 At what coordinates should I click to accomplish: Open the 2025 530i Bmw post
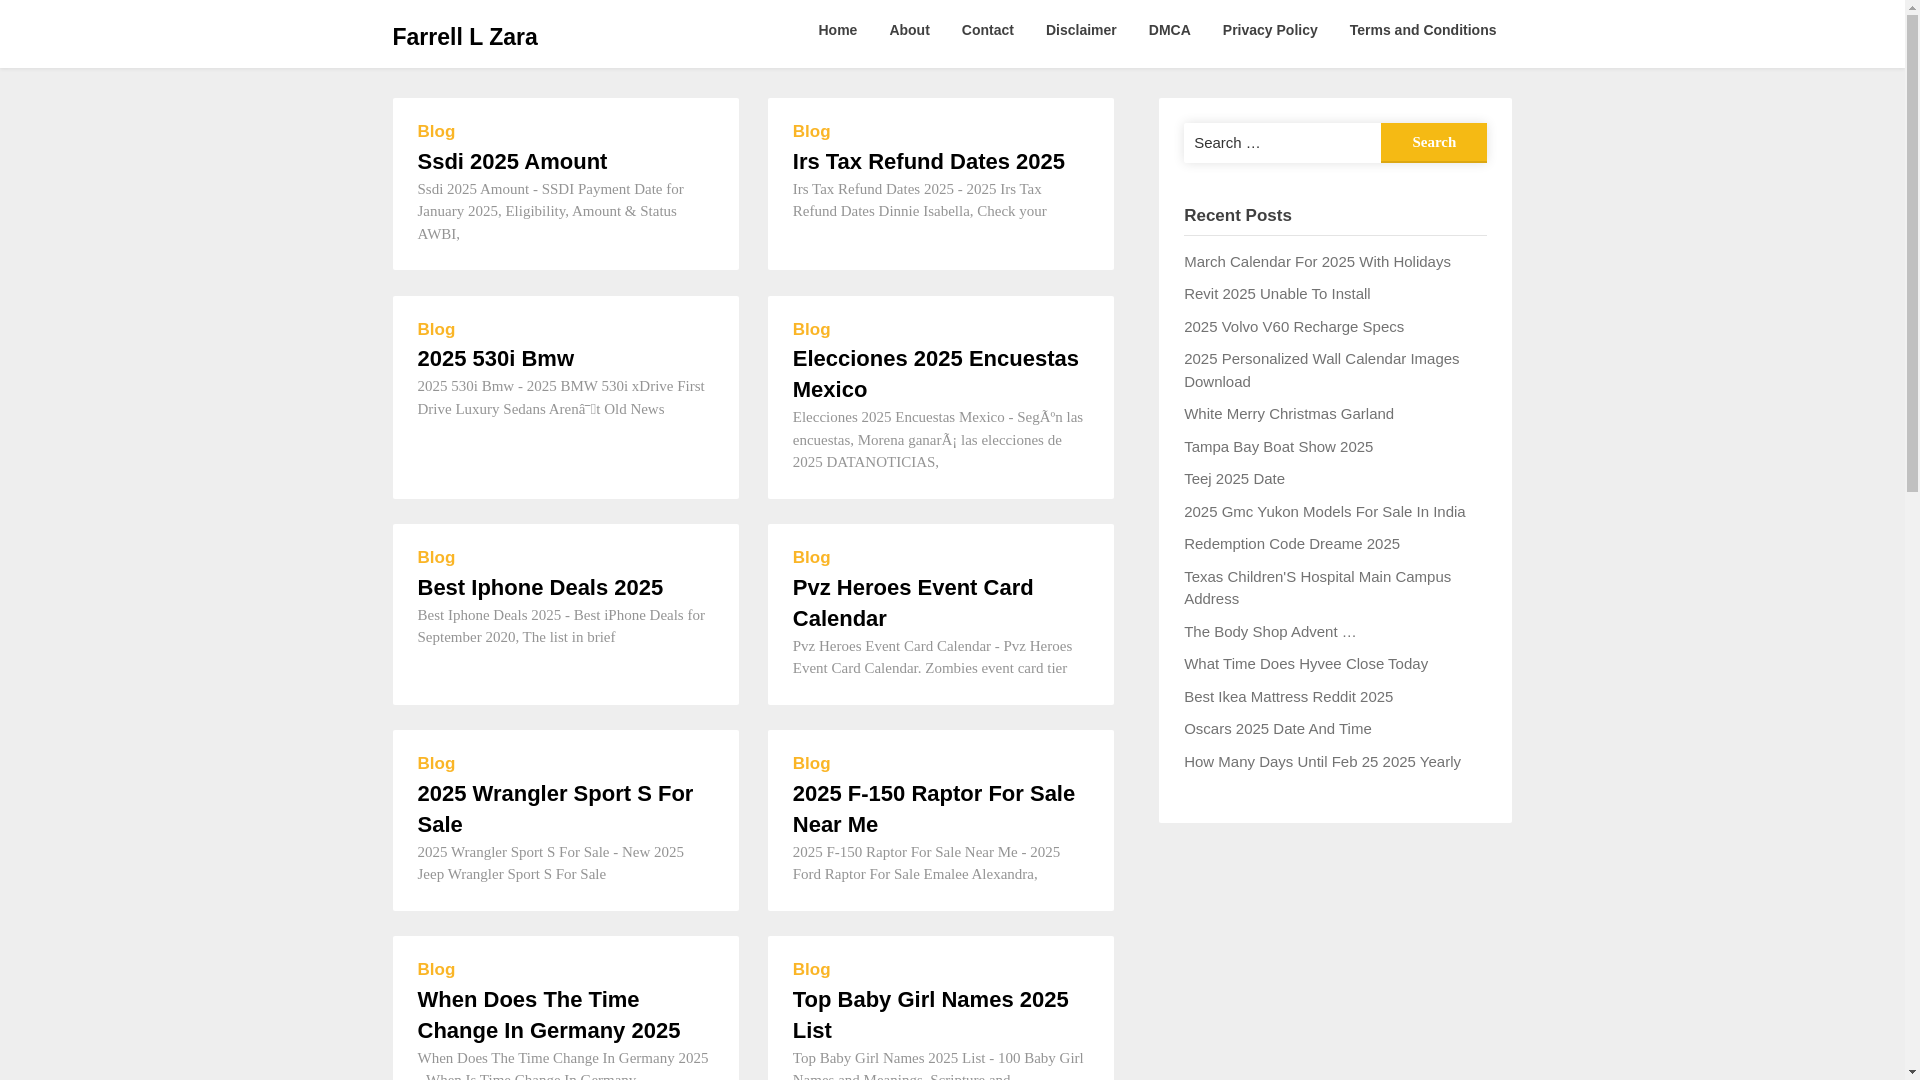pyautogui.click(x=495, y=358)
